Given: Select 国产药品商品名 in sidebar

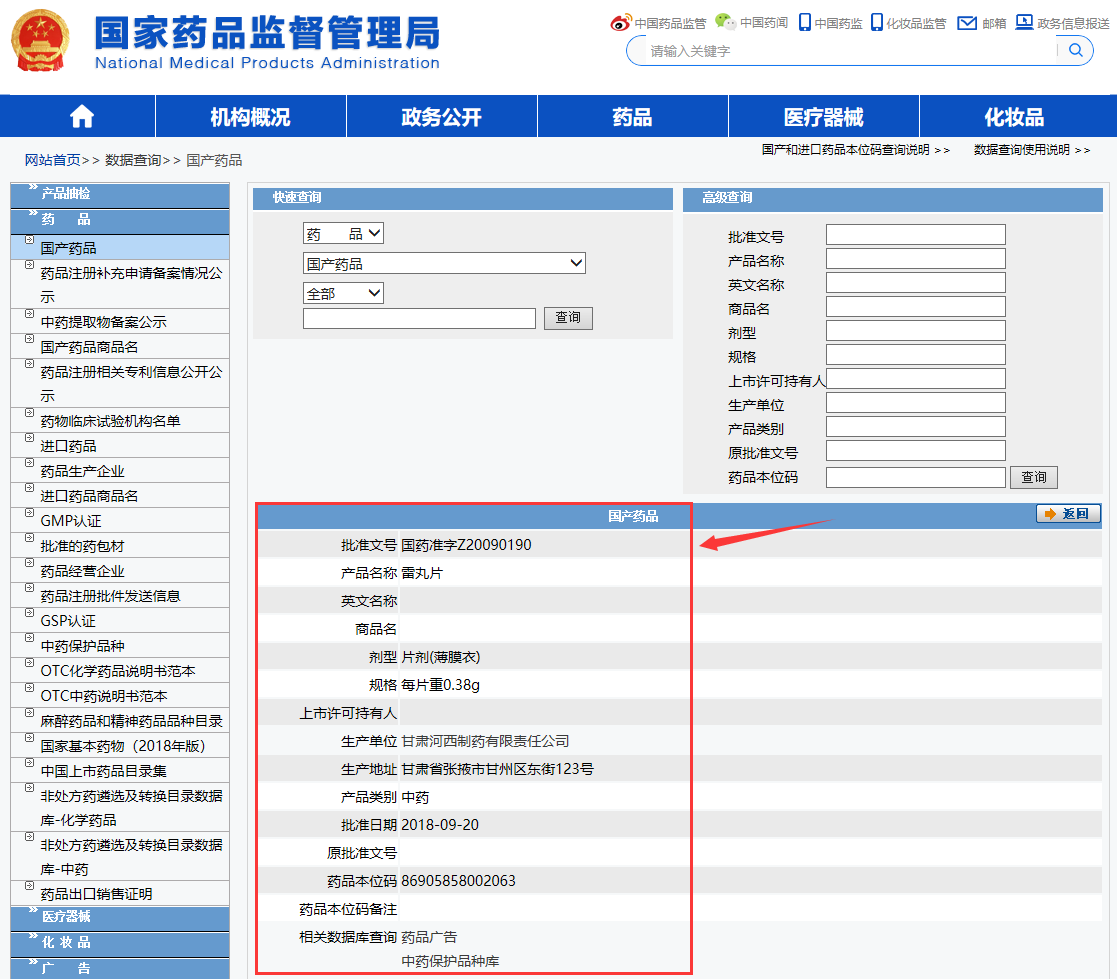Looking at the screenshot, I should [120, 347].
